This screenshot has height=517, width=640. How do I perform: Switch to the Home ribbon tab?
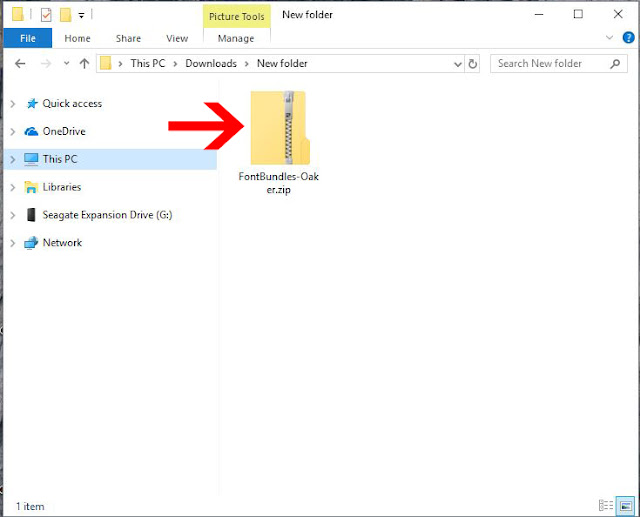77,38
